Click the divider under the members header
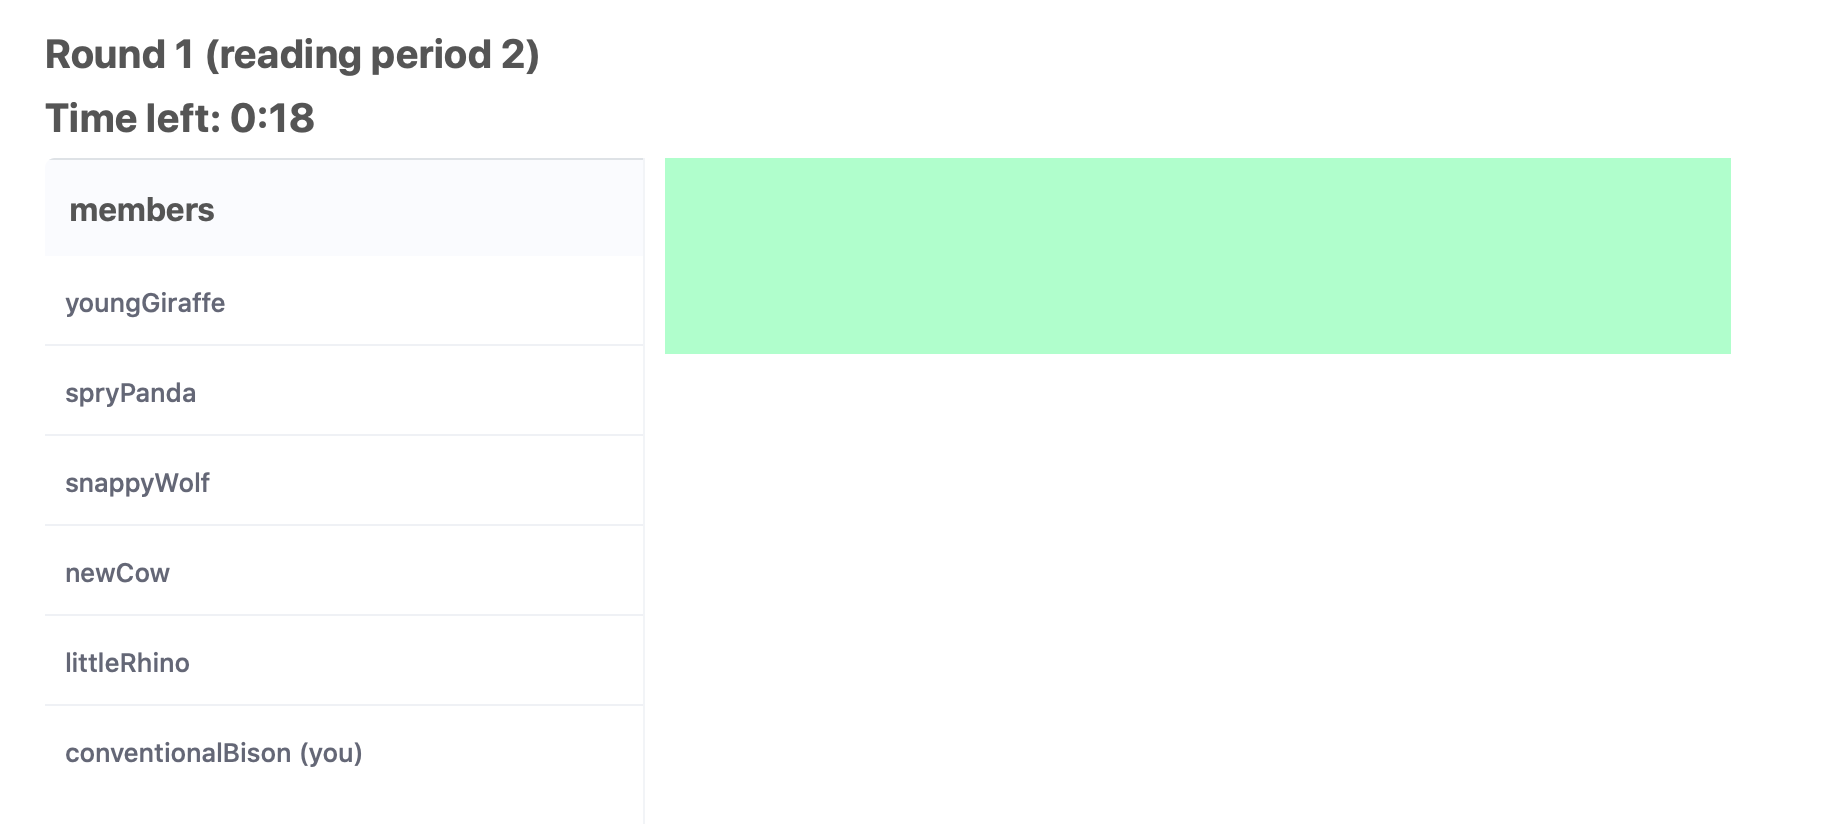The image size is (1824, 824). pyautogui.click(x=343, y=257)
